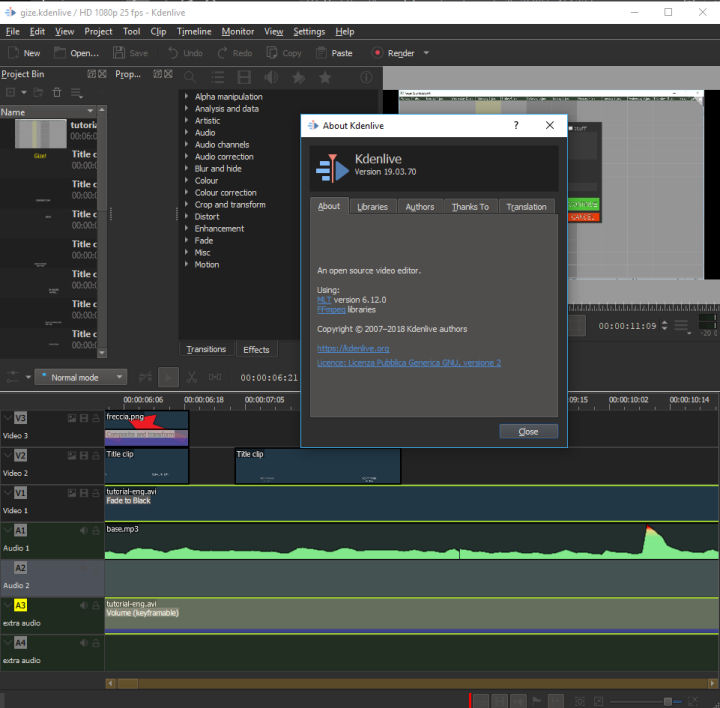This screenshot has width=720, height=708.
Task: Switch to the Effects tab
Action: [x=256, y=349]
